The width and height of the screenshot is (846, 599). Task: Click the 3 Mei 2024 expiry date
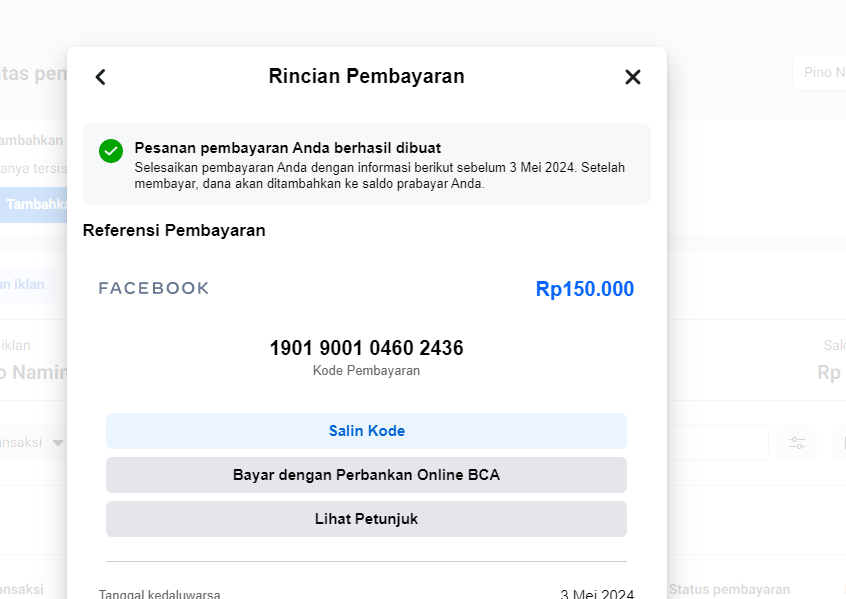point(596,594)
